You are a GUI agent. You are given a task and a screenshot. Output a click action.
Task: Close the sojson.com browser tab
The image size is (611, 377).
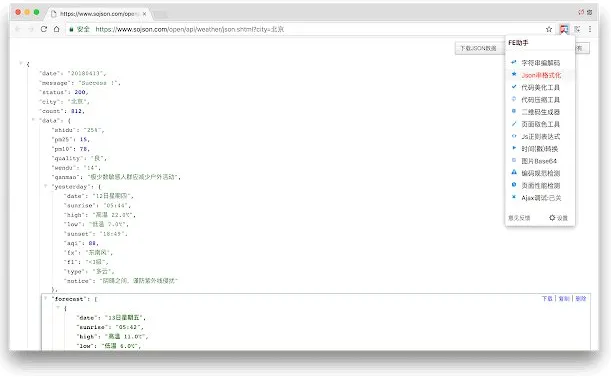click(x=144, y=14)
